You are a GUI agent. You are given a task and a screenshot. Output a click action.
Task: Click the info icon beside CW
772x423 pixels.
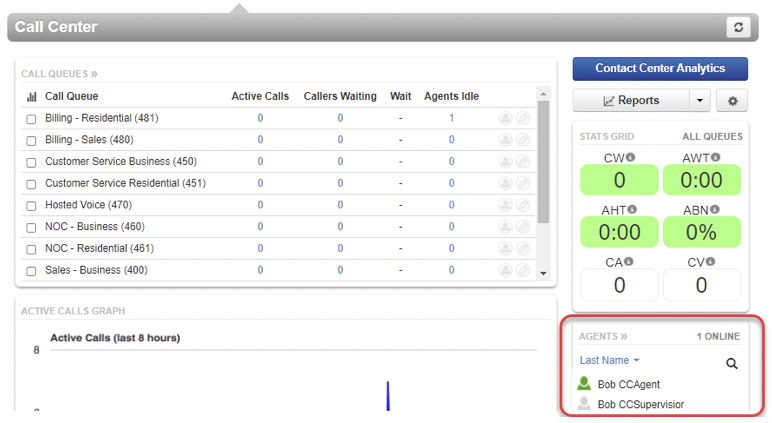(x=631, y=158)
